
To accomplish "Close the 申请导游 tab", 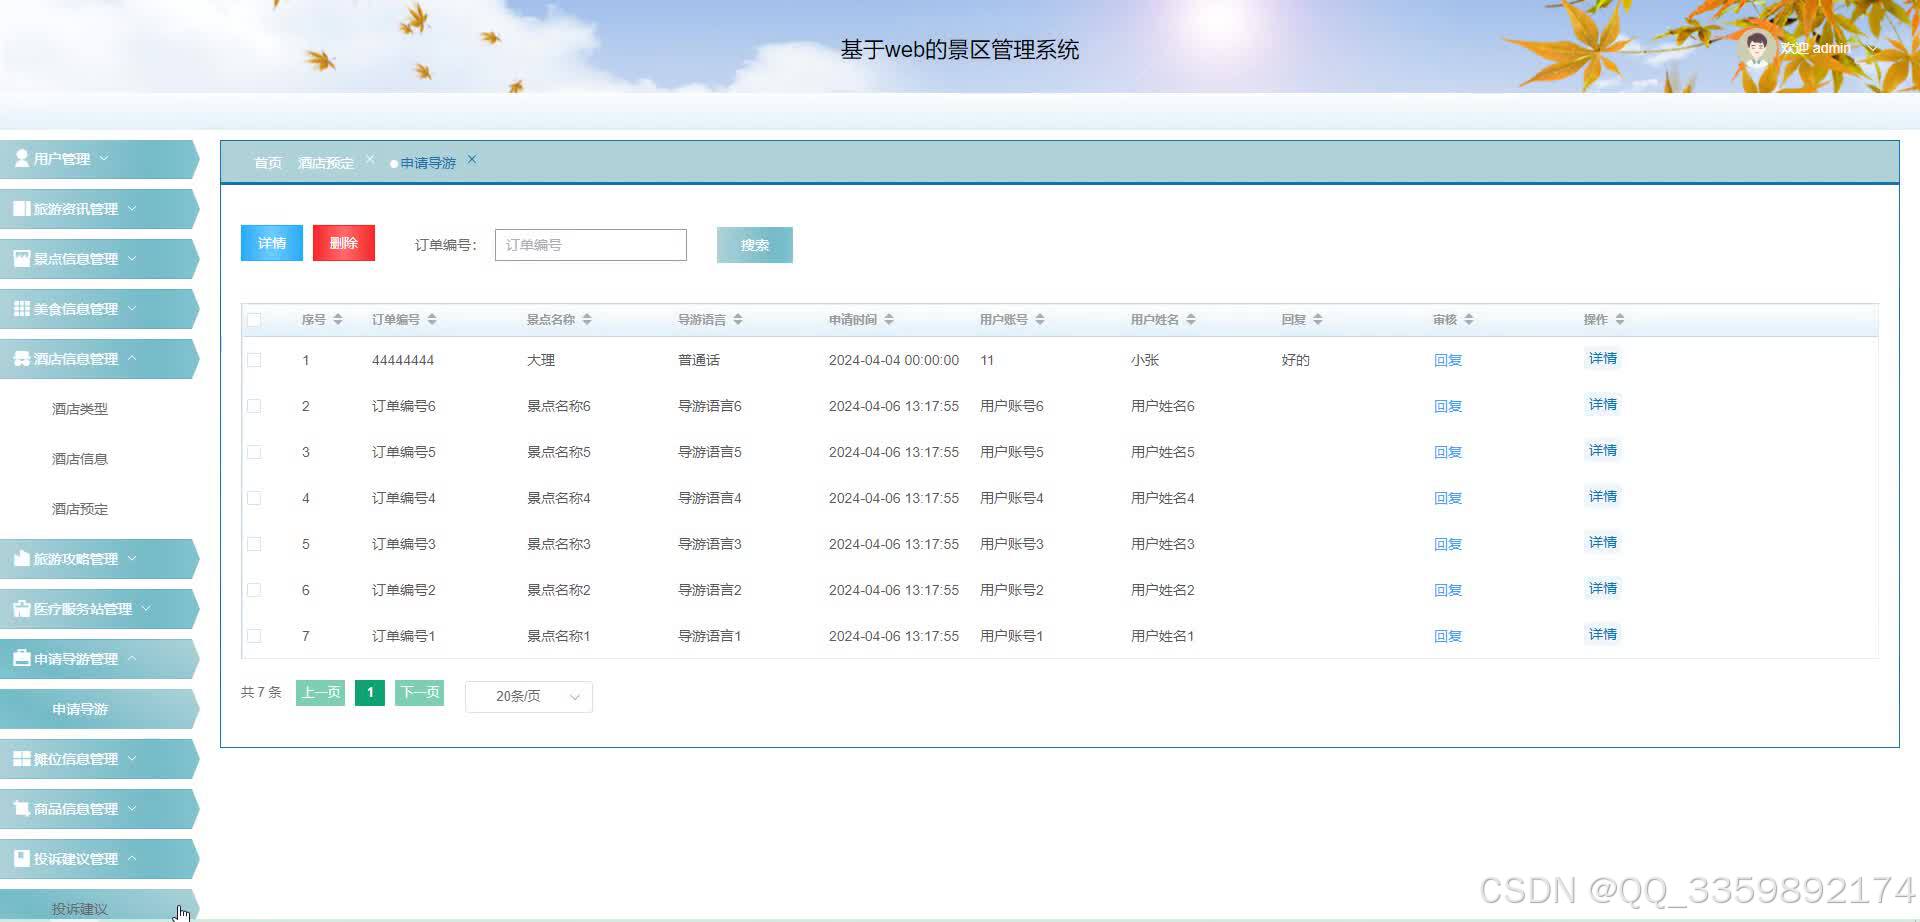I will point(472,159).
